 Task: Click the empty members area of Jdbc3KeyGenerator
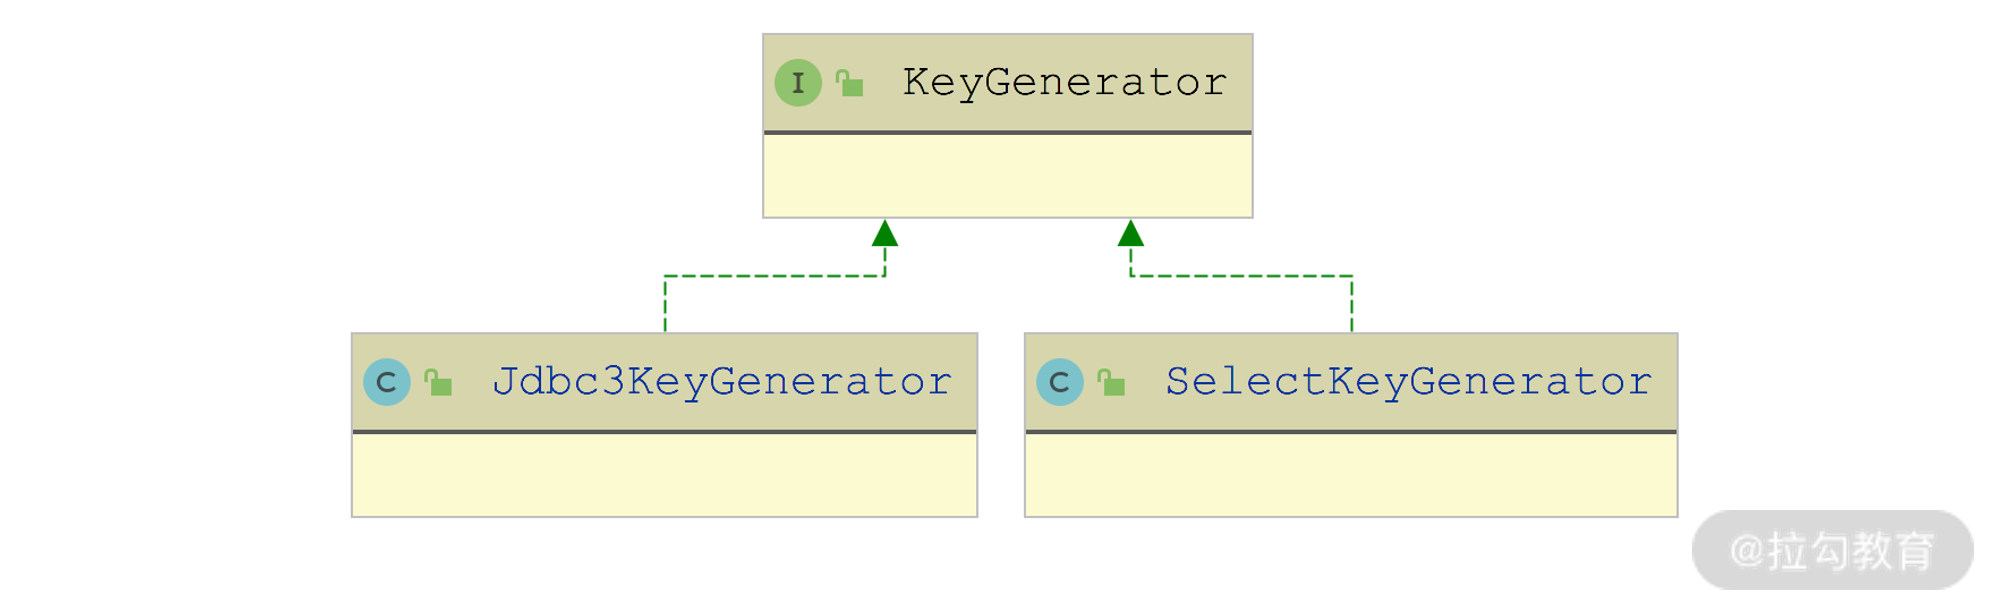pyautogui.click(x=664, y=475)
